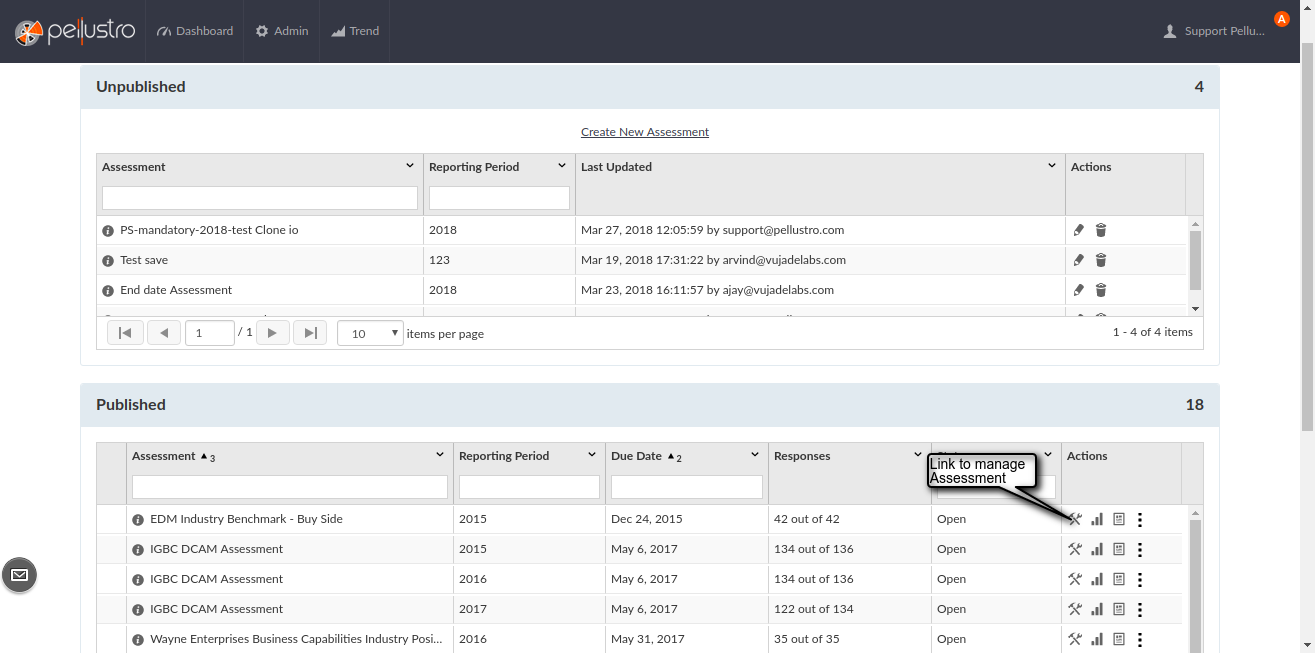Open report for Wayne Enterprises assessment
Image resolution: width=1315 pixels, height=653 pixels.
(1119, 639)
